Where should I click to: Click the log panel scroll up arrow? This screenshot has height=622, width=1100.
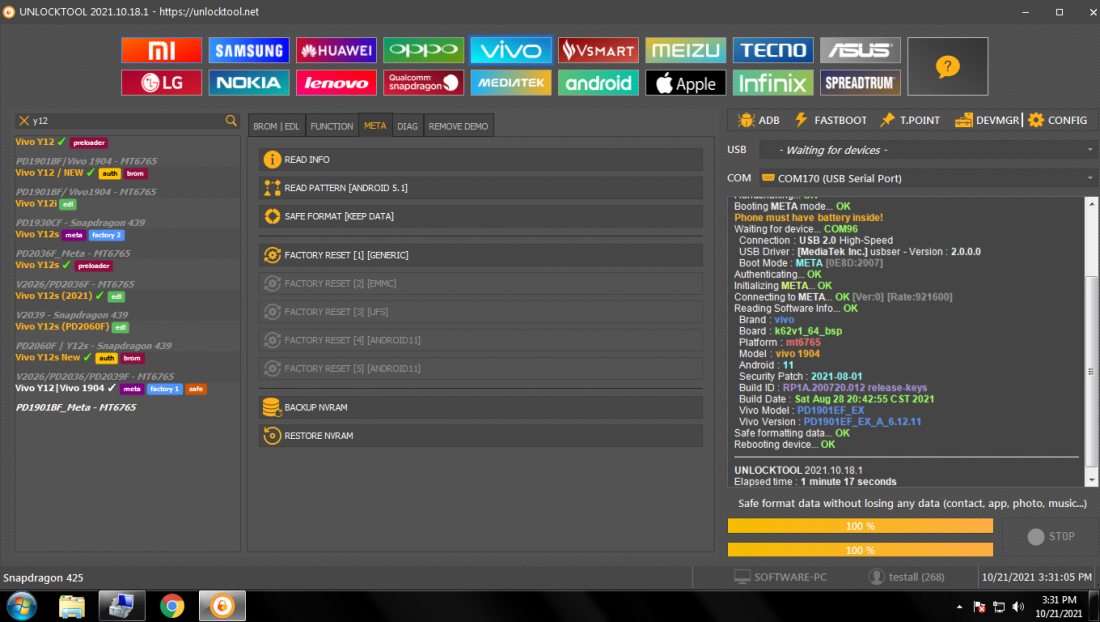click(1091, 203)
